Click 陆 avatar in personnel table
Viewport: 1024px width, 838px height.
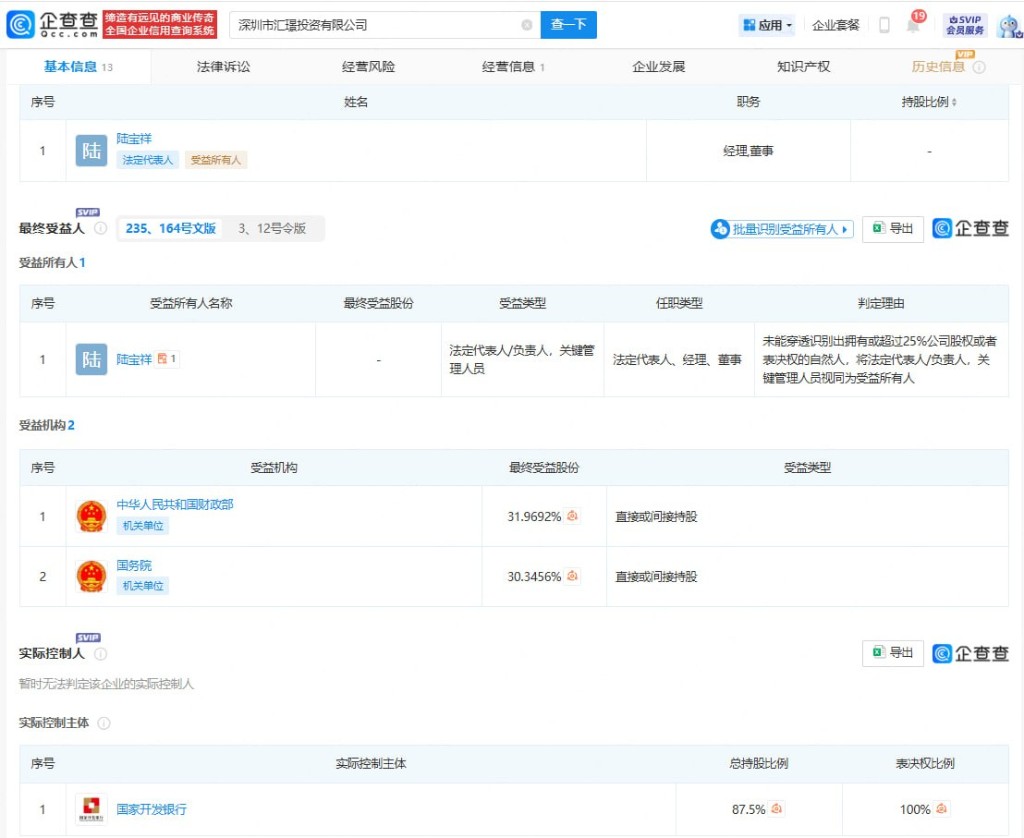click(x=91, y=150)
